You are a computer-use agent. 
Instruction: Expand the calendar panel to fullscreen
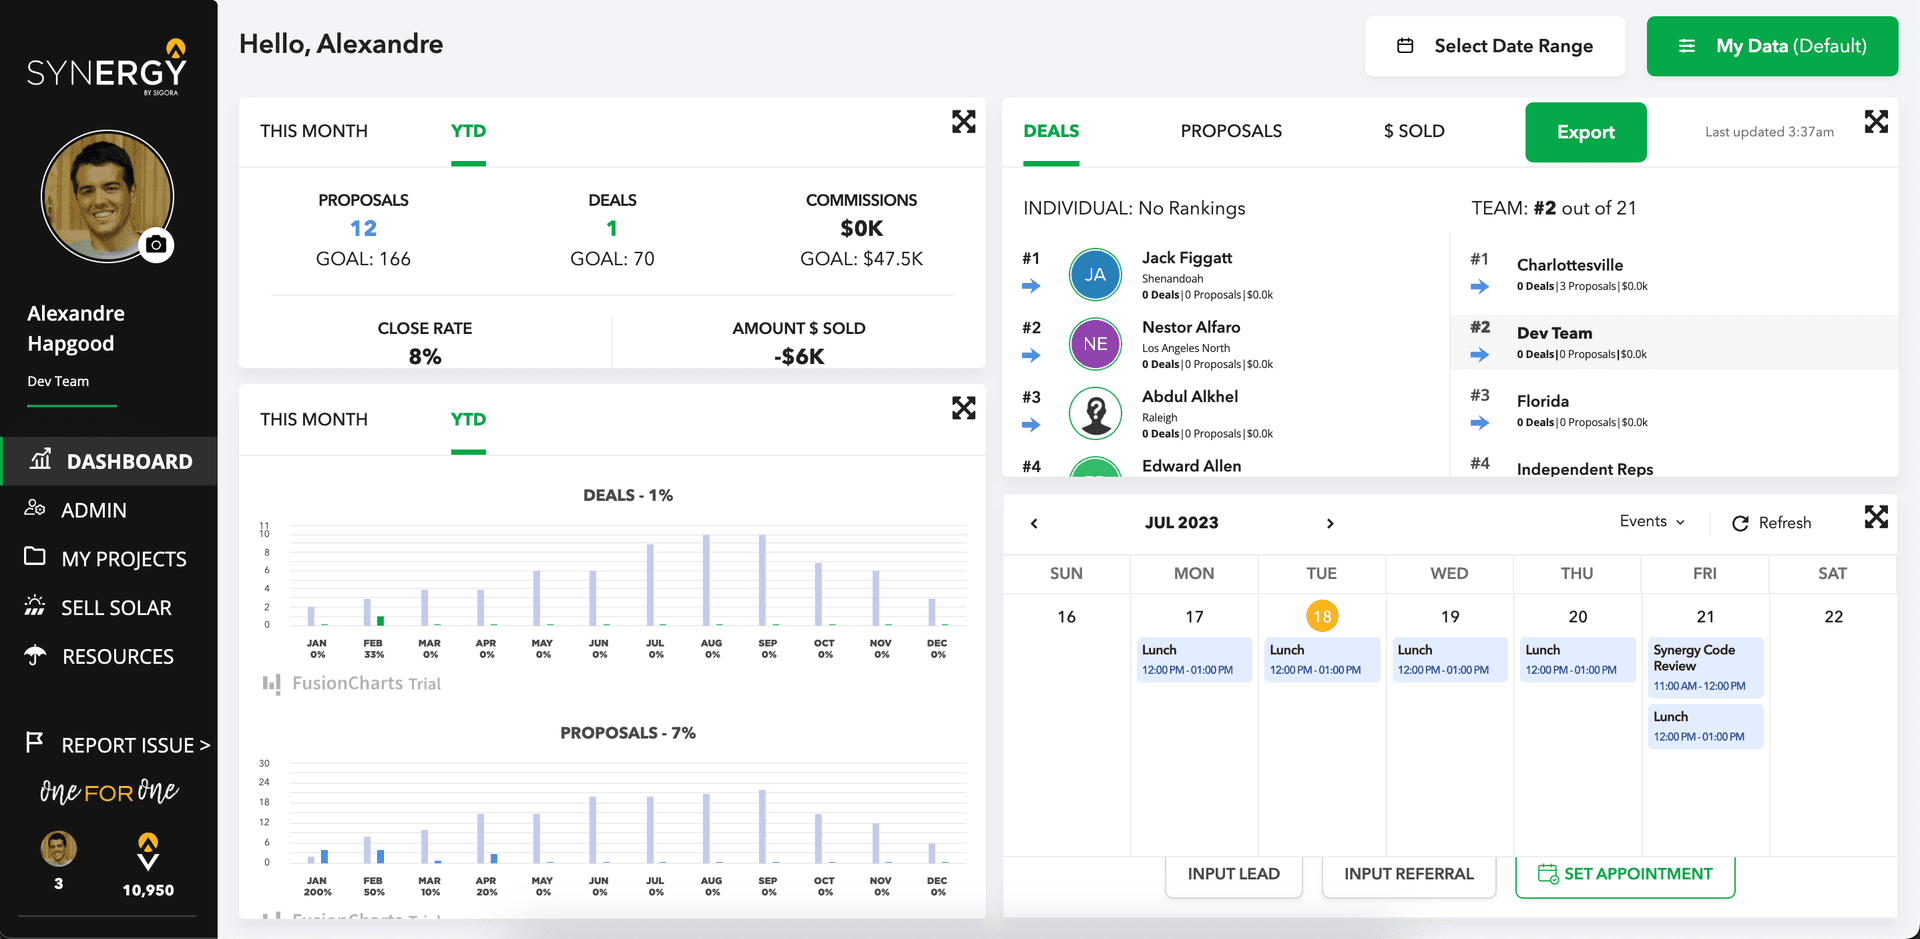coord(1876,517)
